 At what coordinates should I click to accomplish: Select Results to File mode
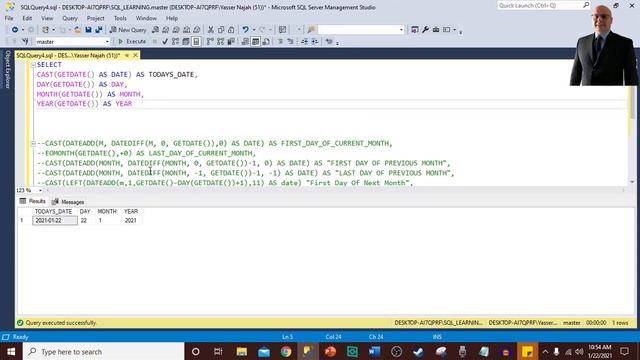tap(266, 41)
